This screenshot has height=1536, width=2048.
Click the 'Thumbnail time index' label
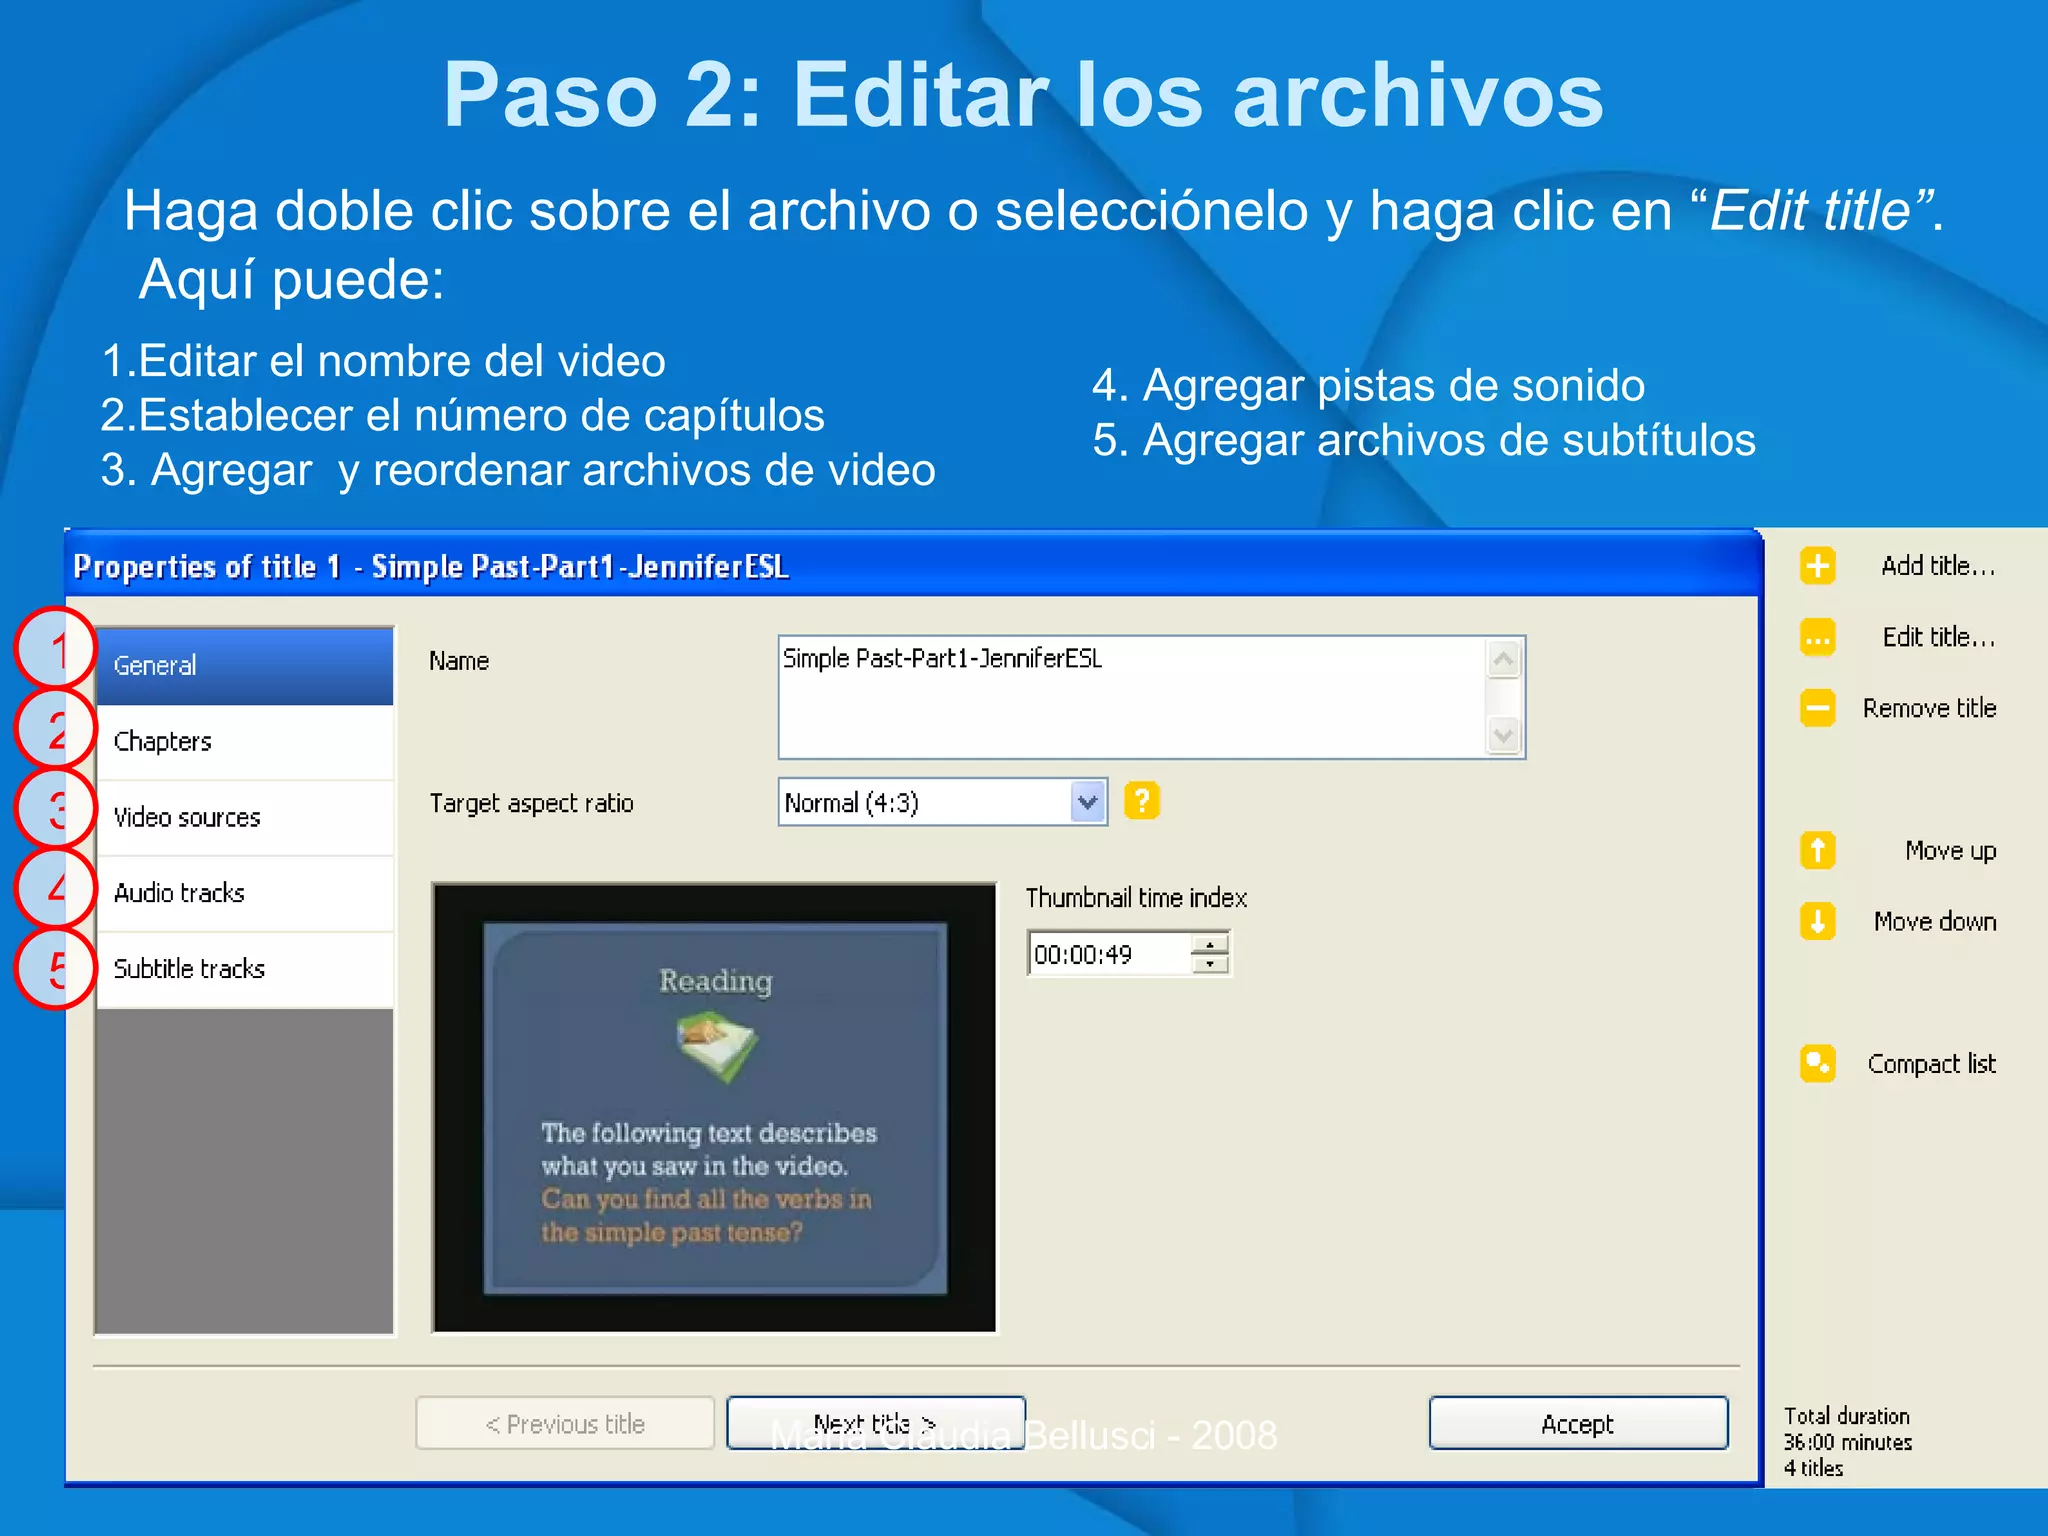(1136, 898)
